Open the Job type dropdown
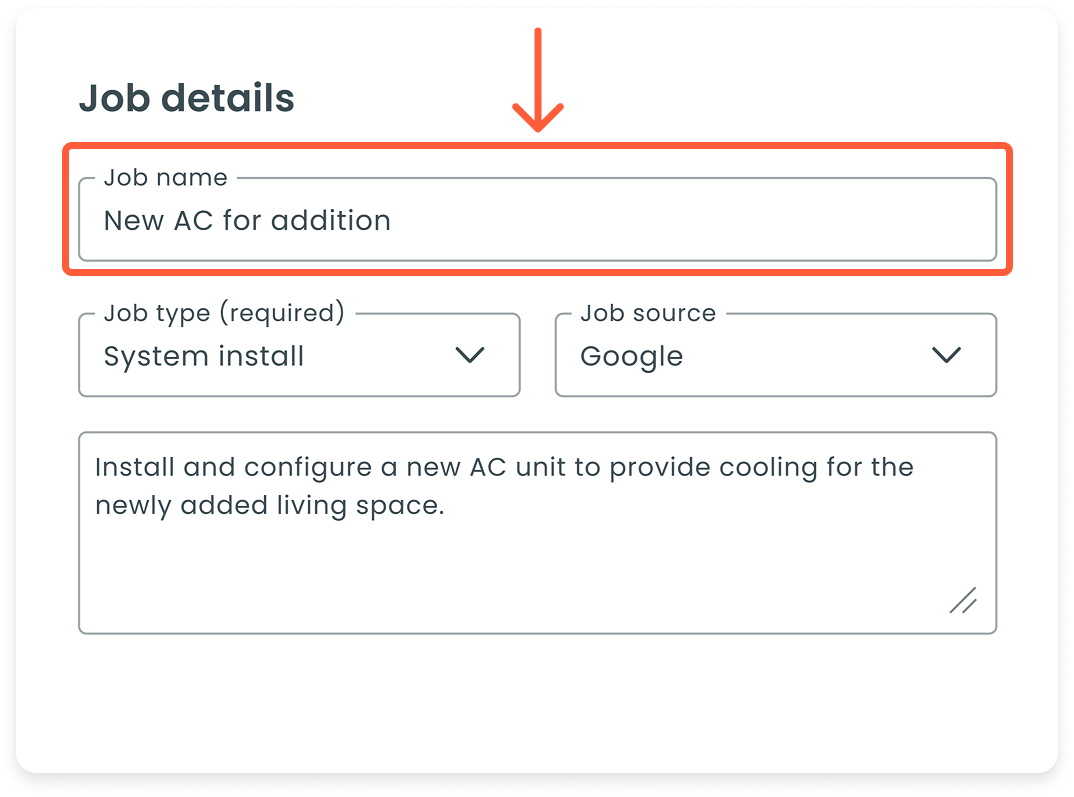Screen dimensions: 1074x797 [299, 356]
